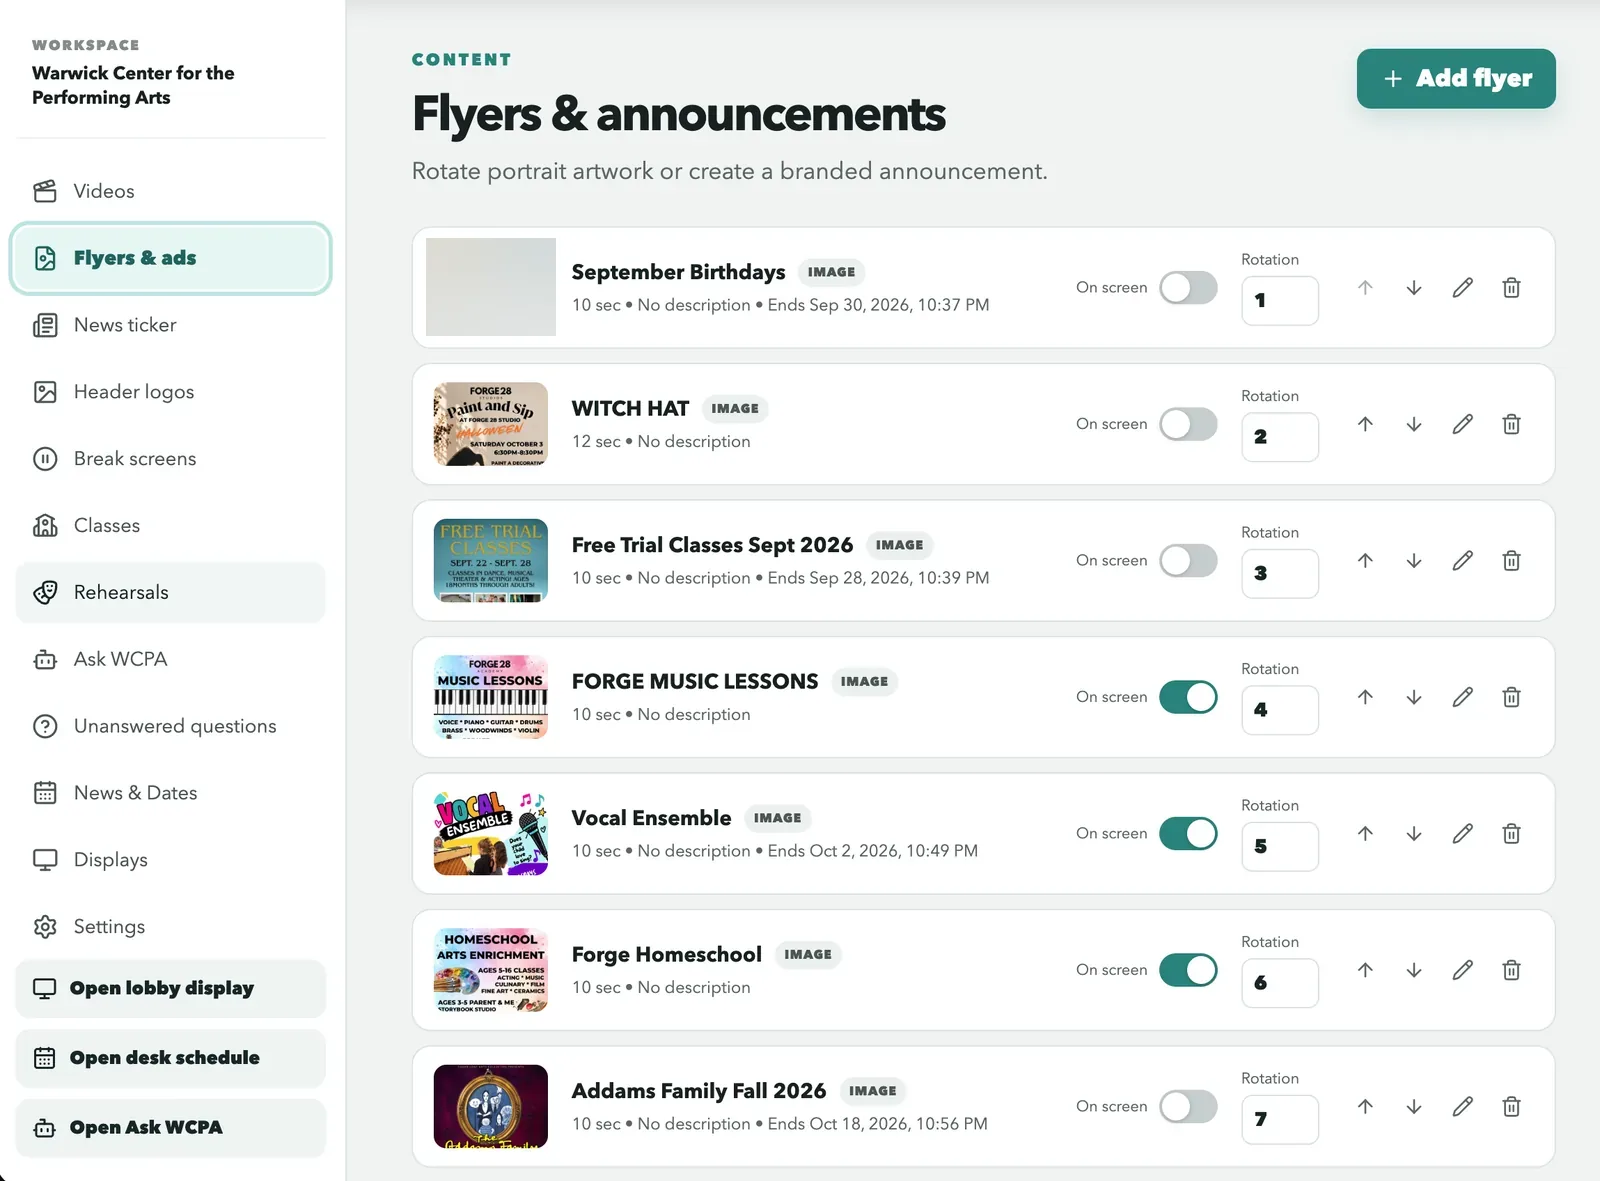Move Forge Homeschool up in the list
Screen dimensions: 1600x1181
click(1365, 970)
